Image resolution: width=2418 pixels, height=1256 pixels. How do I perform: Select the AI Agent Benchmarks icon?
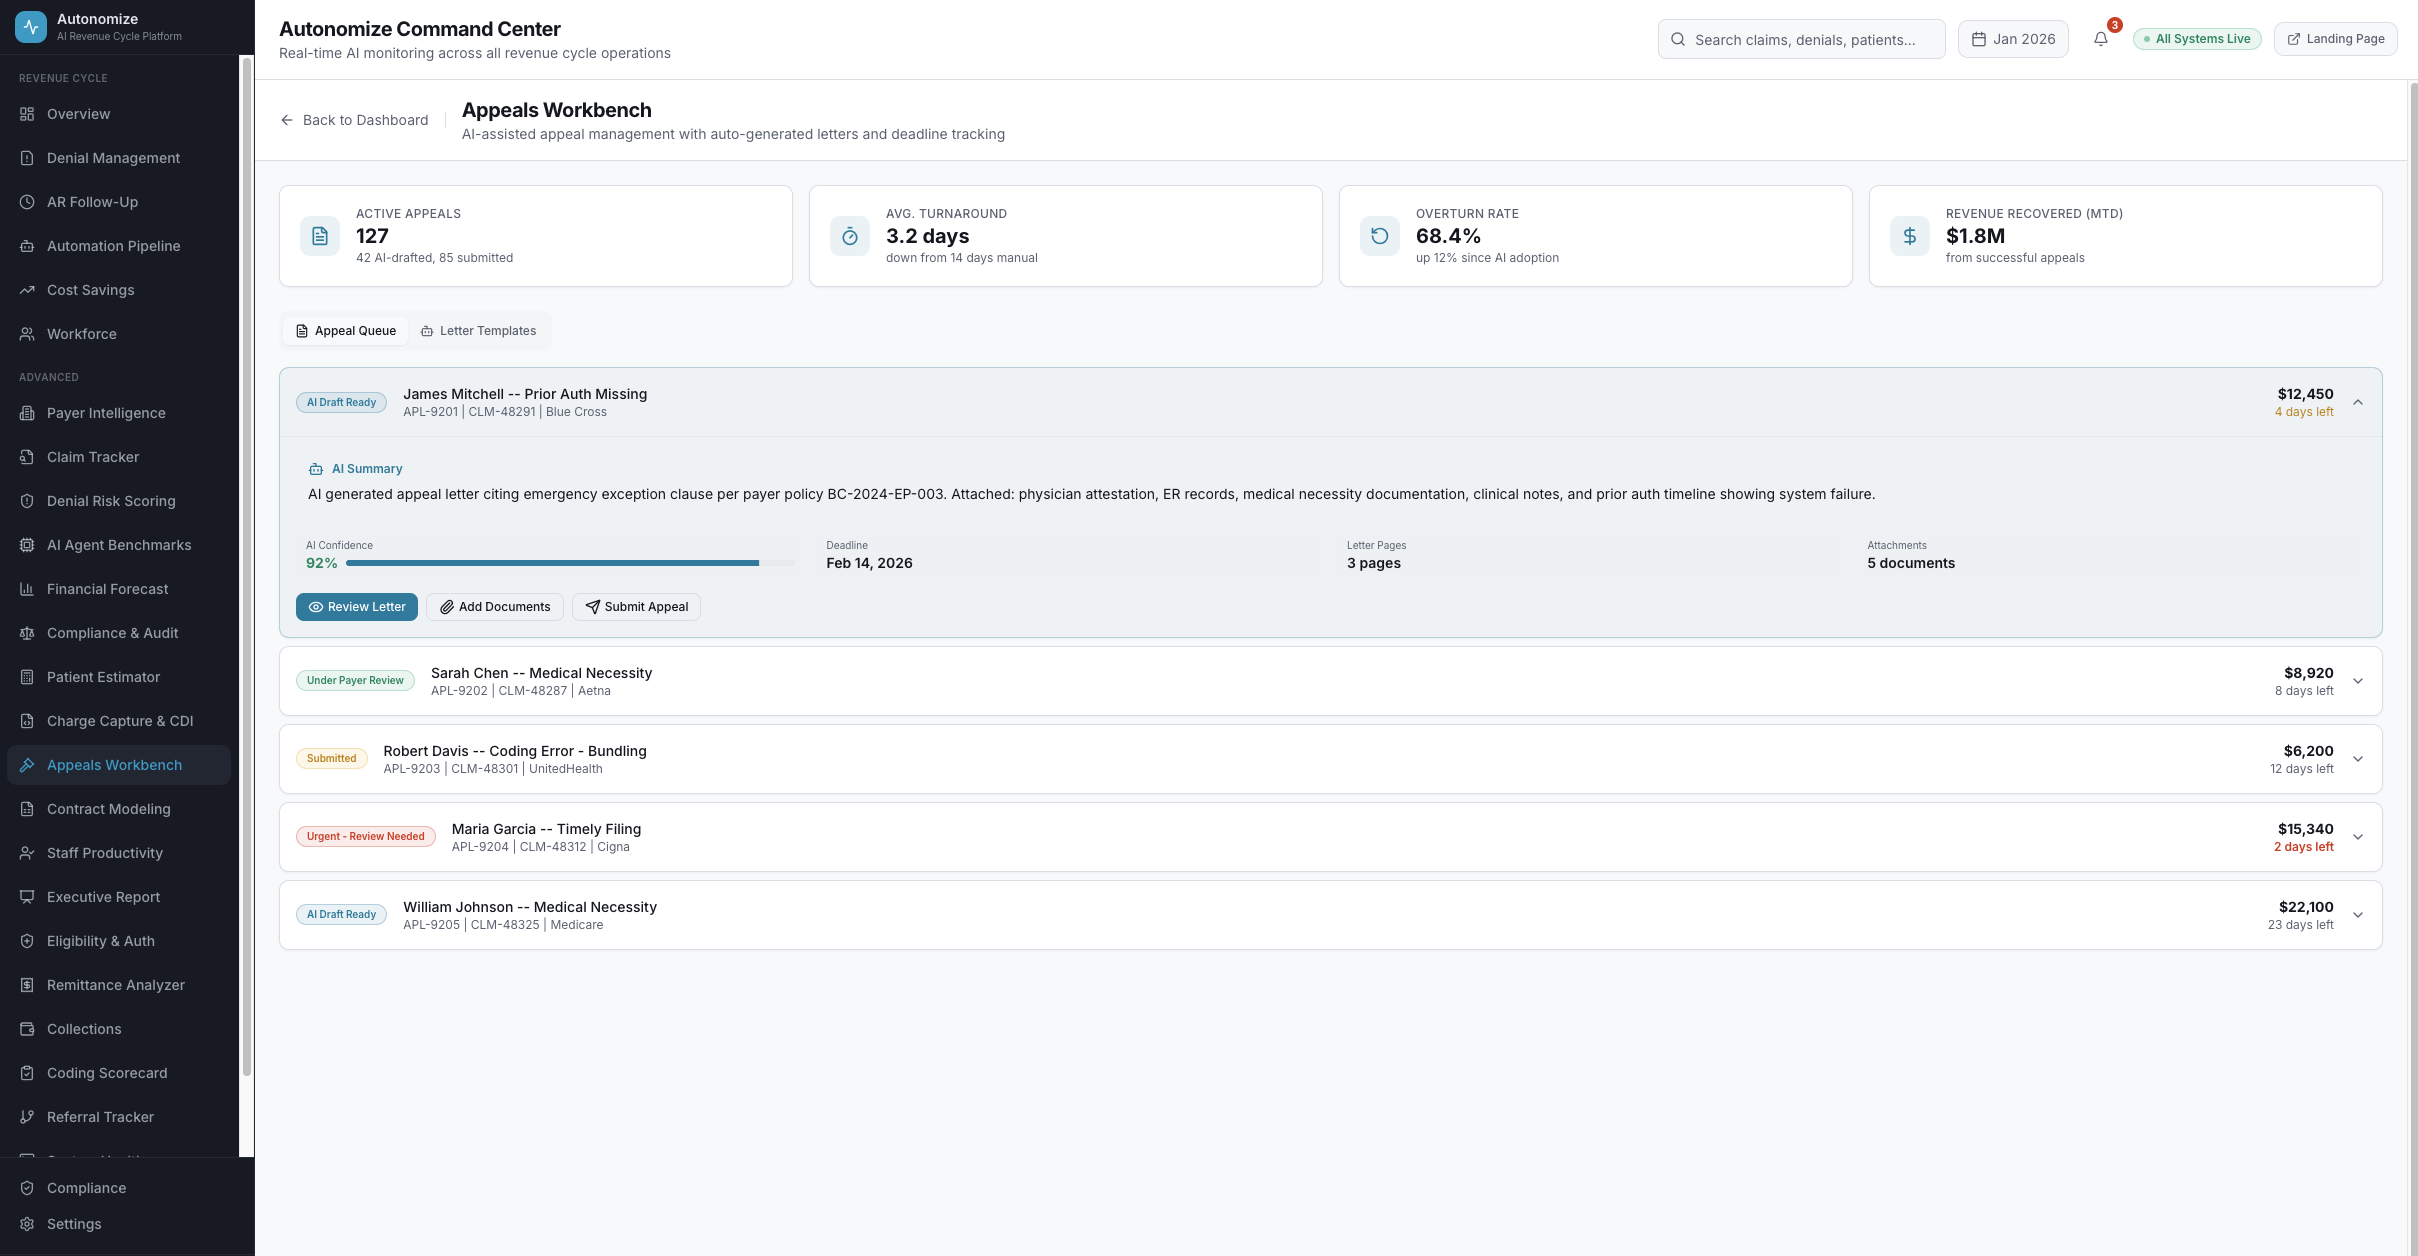27,545
